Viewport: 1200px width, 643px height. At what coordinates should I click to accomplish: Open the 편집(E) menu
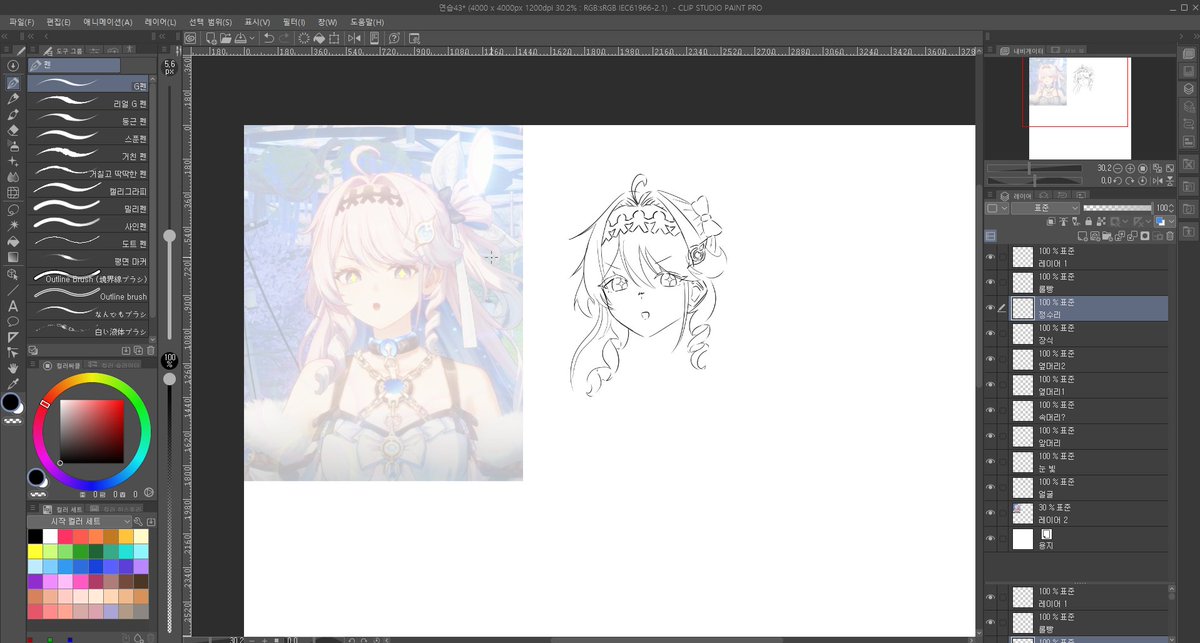(x=59, y=22)
